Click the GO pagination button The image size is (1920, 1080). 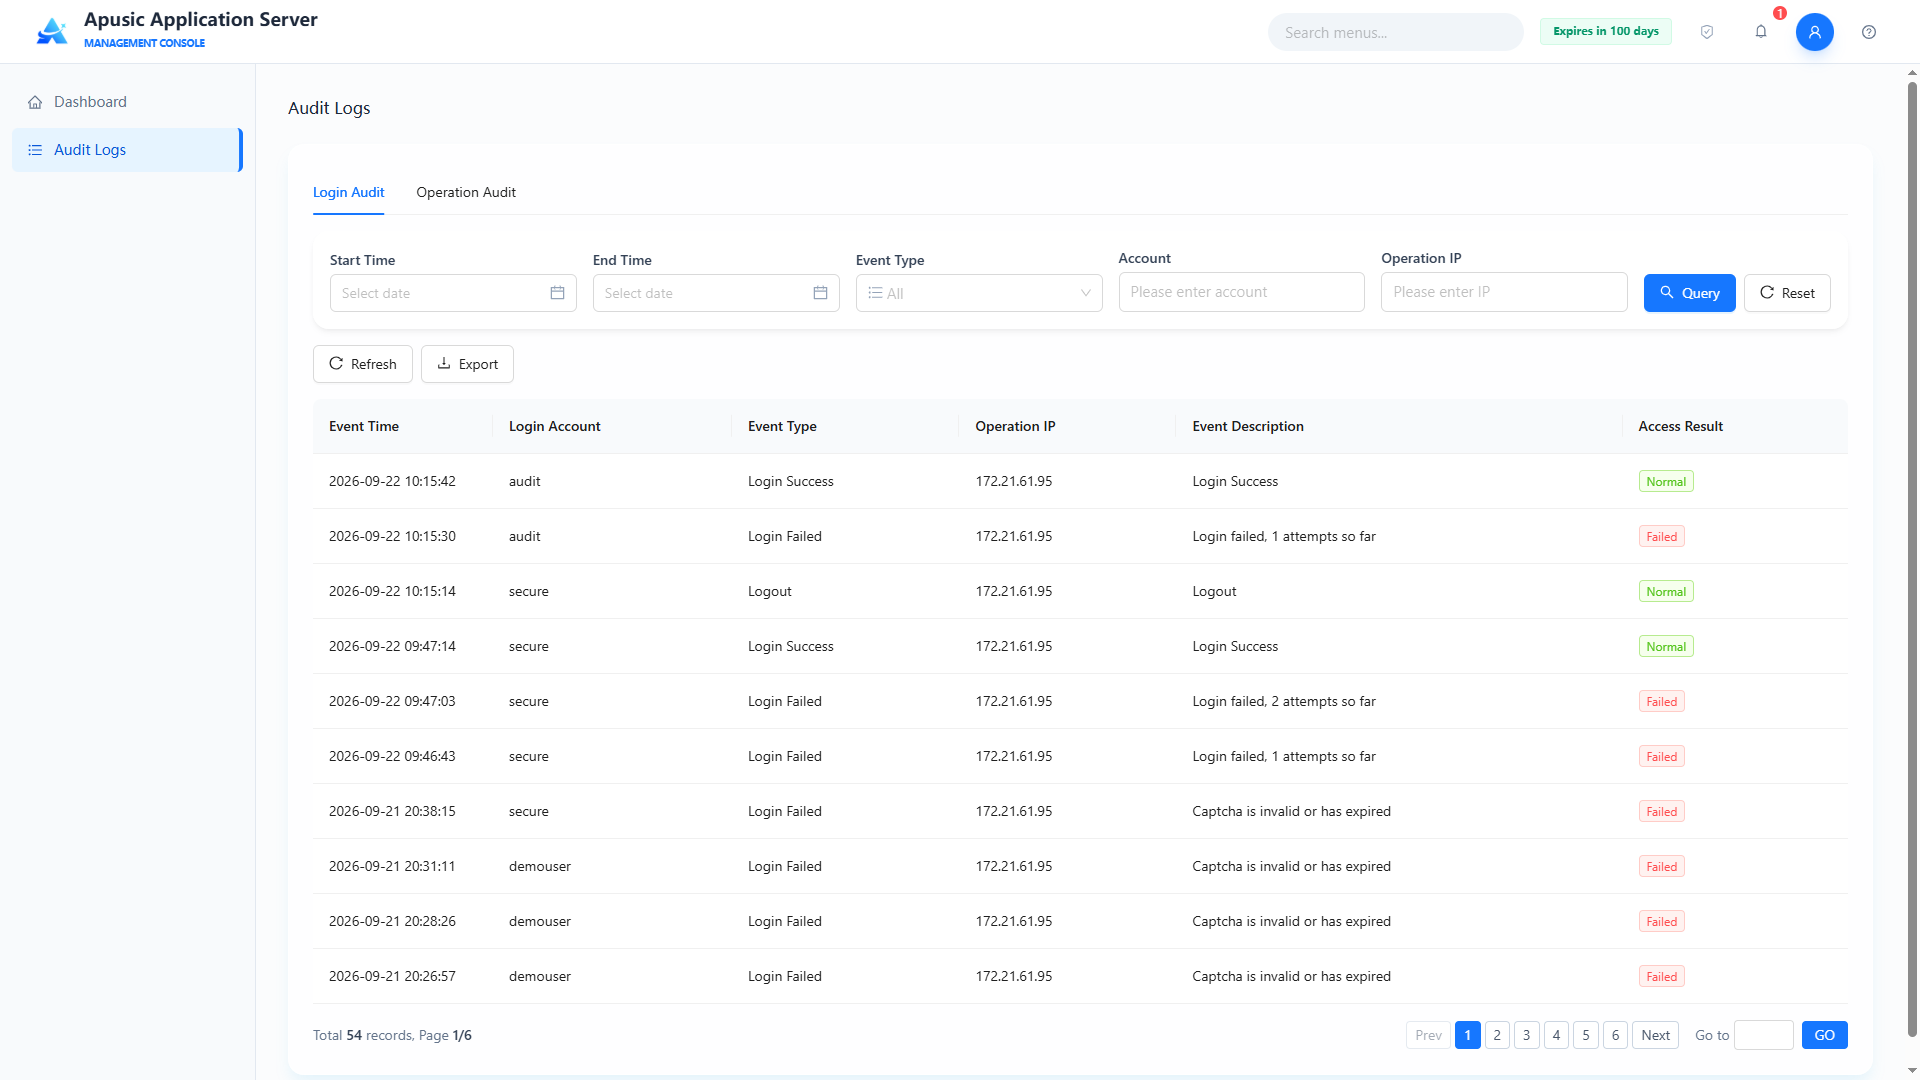click(1825, 1035)
